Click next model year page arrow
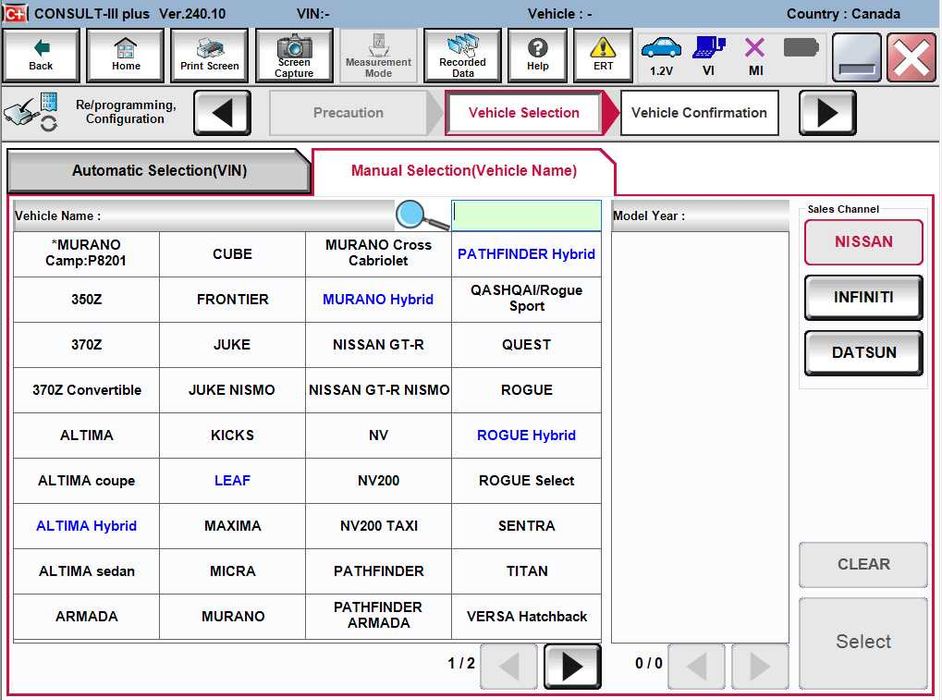 (759, 666)
